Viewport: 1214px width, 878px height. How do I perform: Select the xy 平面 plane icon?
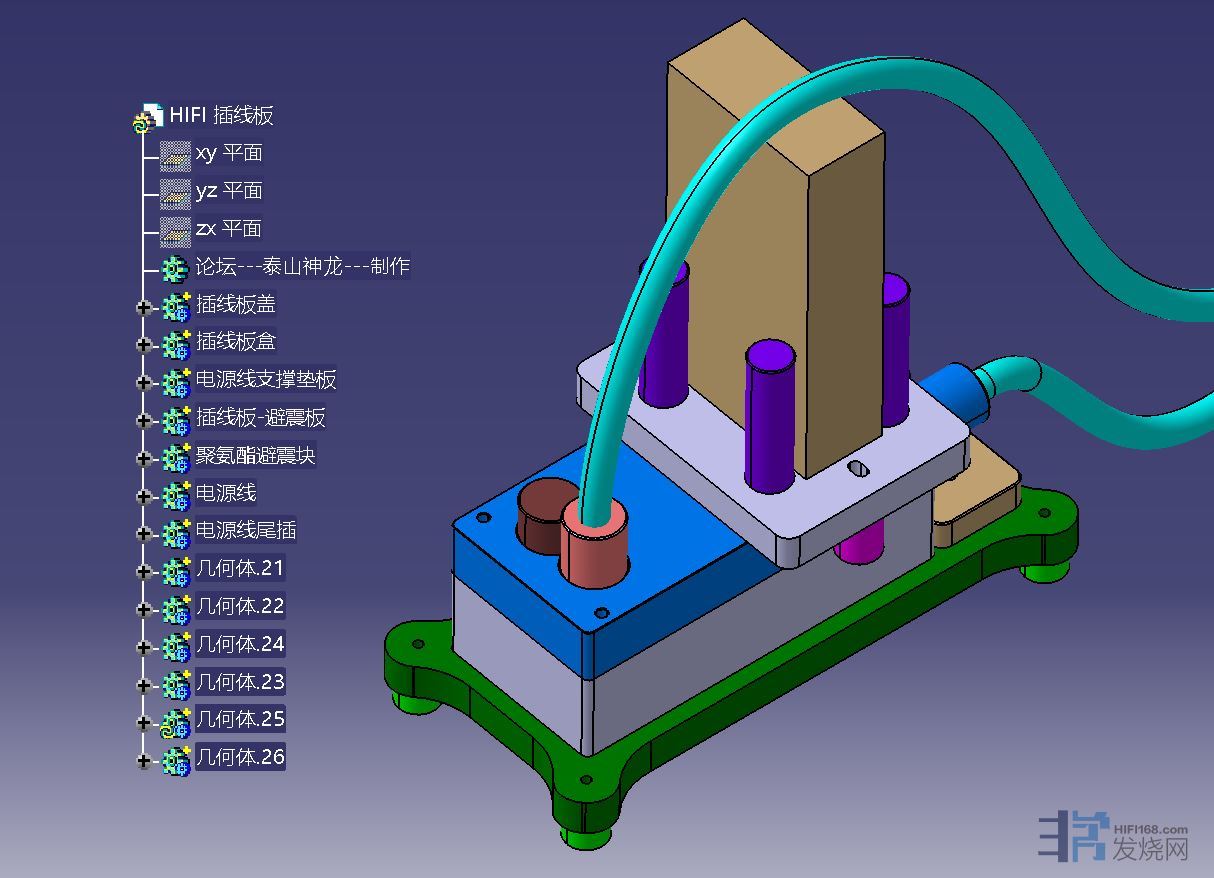coord(175,155)
